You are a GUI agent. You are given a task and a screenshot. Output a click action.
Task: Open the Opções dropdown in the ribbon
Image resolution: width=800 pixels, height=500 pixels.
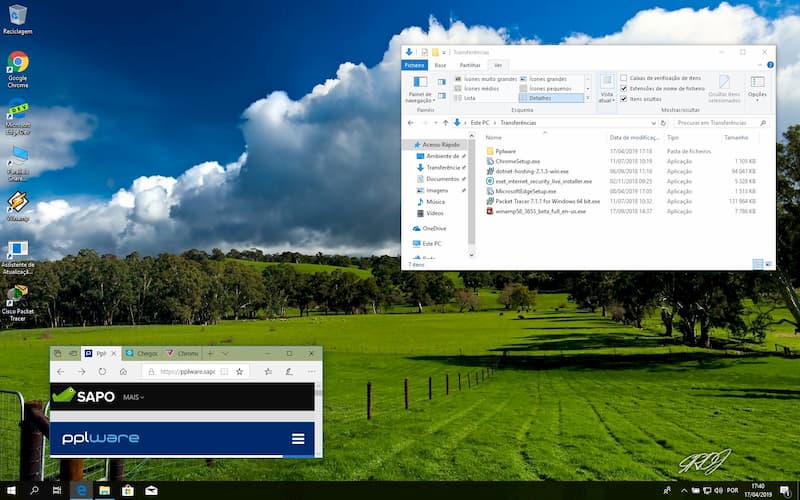757,89
